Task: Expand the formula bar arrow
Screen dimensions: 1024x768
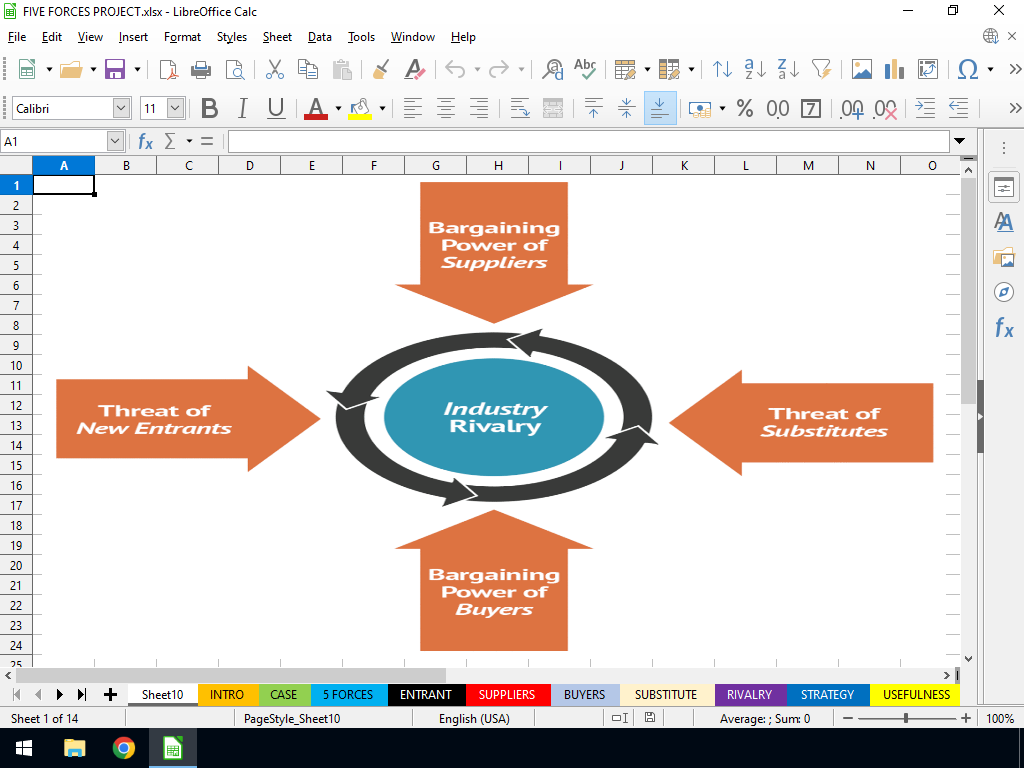Action: (959, 141)
